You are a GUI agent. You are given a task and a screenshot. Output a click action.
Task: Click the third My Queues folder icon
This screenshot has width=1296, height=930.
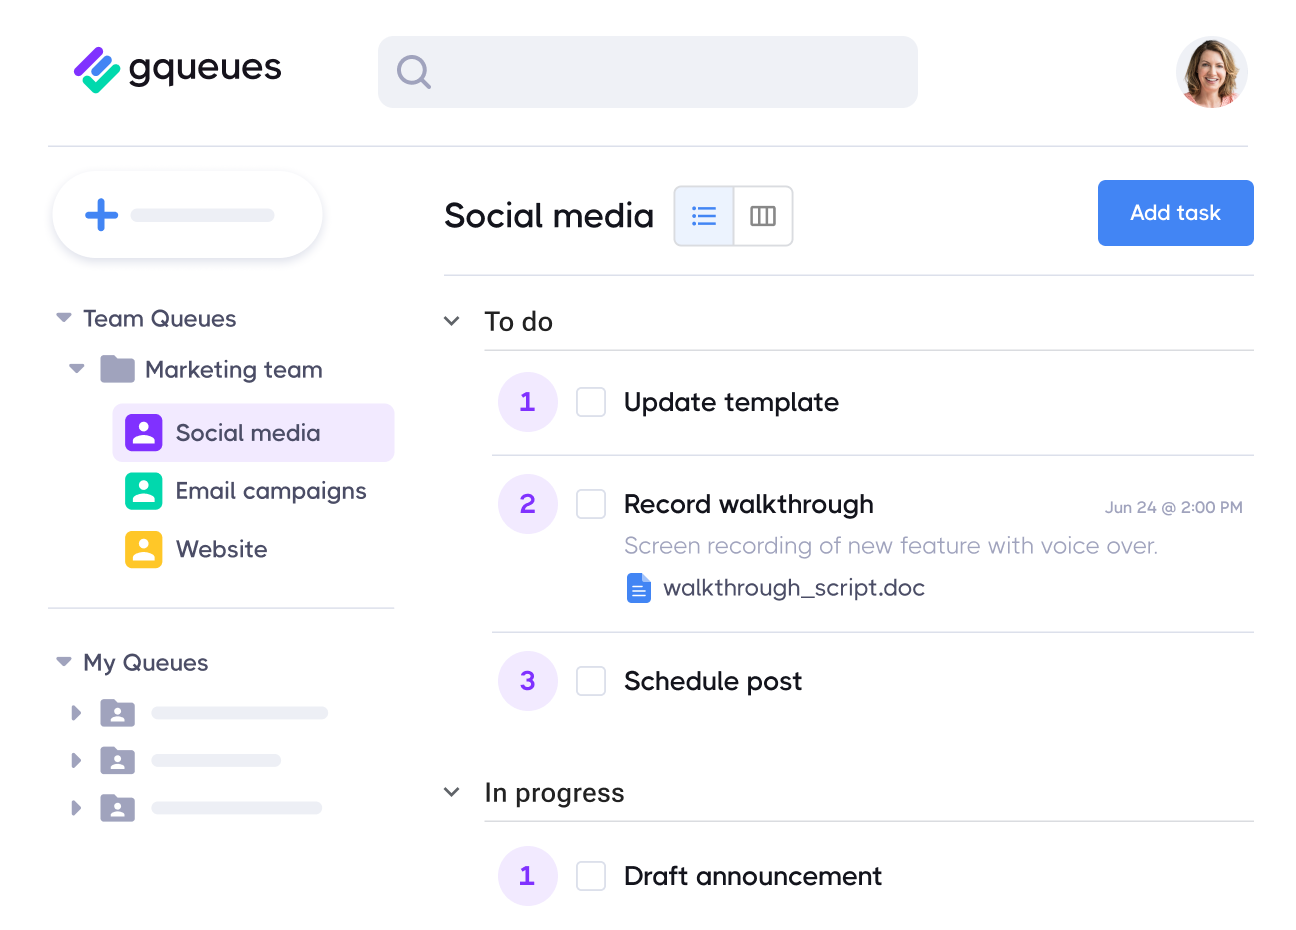point(118,808)
